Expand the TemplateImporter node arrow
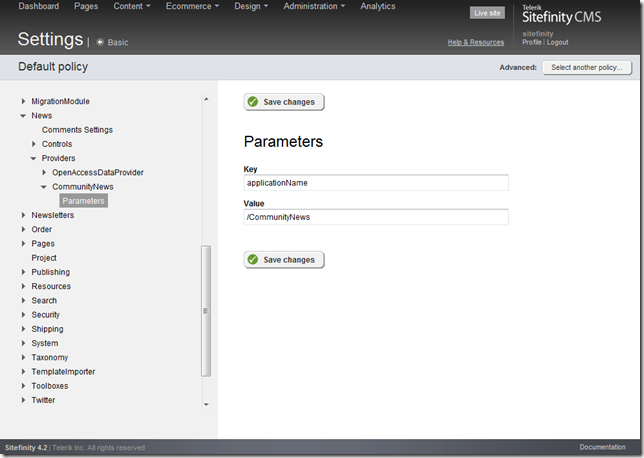The image size is (644, 458). [x=23, y=372]
